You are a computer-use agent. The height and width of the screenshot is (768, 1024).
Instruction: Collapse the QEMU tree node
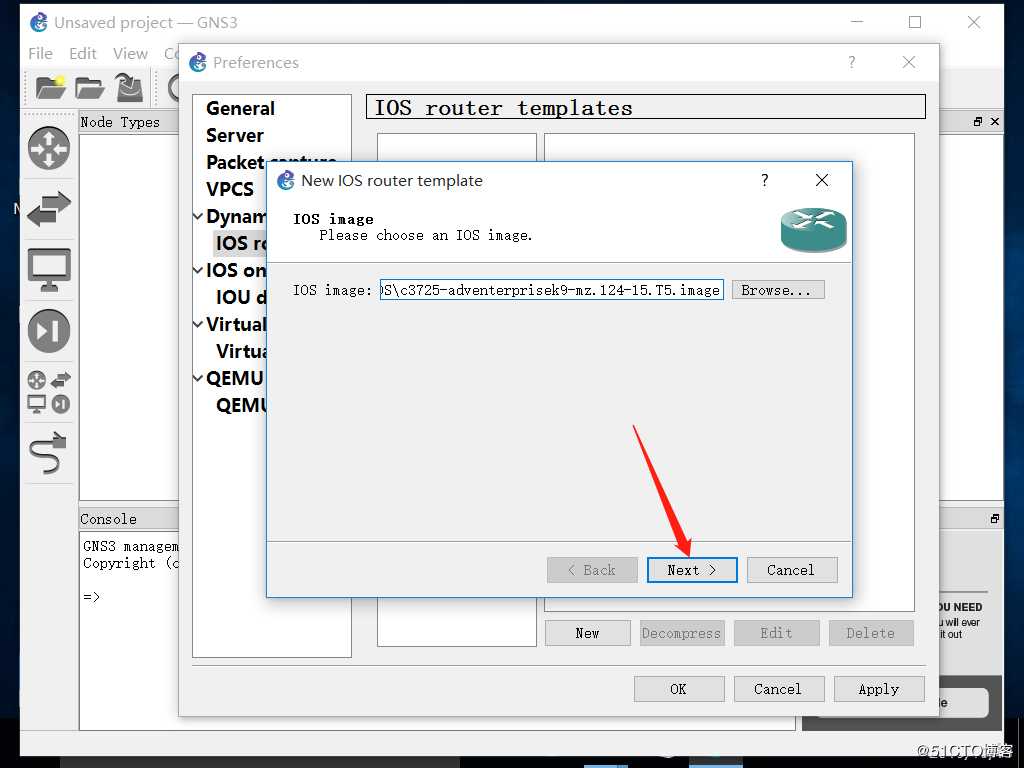199,378
